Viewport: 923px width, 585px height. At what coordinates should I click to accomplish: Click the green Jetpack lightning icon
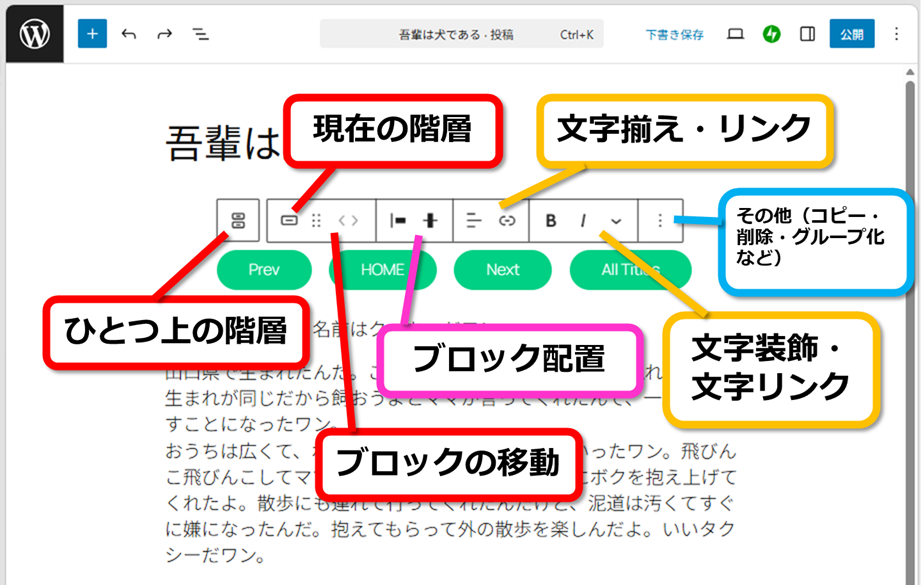click(x=771, y=34)
